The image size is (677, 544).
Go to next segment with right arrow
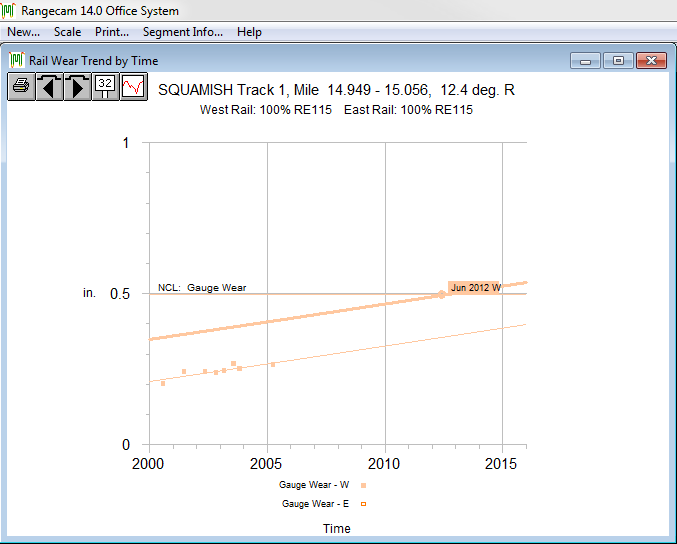(x=77, y=87)
